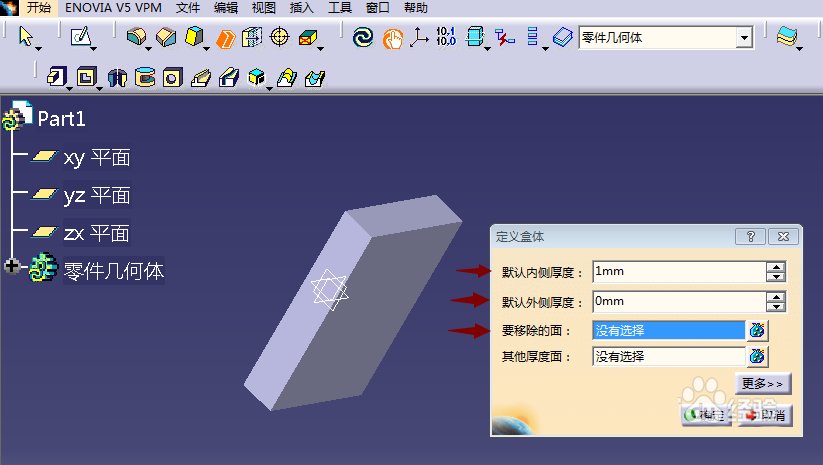Screen dimensions: 823x465
Task: Expand the 零件几何体 tree node
Action: pyautogui.click(x=12, y=266)
